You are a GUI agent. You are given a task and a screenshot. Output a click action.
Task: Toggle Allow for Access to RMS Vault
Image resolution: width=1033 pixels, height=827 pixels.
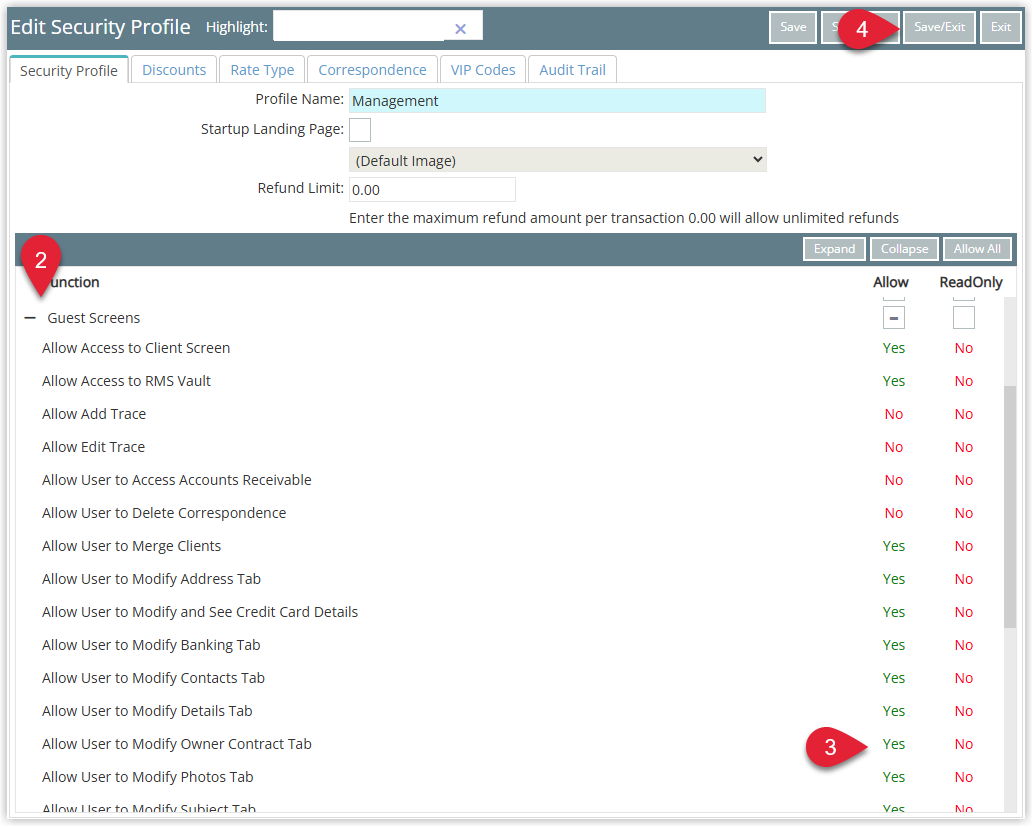[893, 382]
